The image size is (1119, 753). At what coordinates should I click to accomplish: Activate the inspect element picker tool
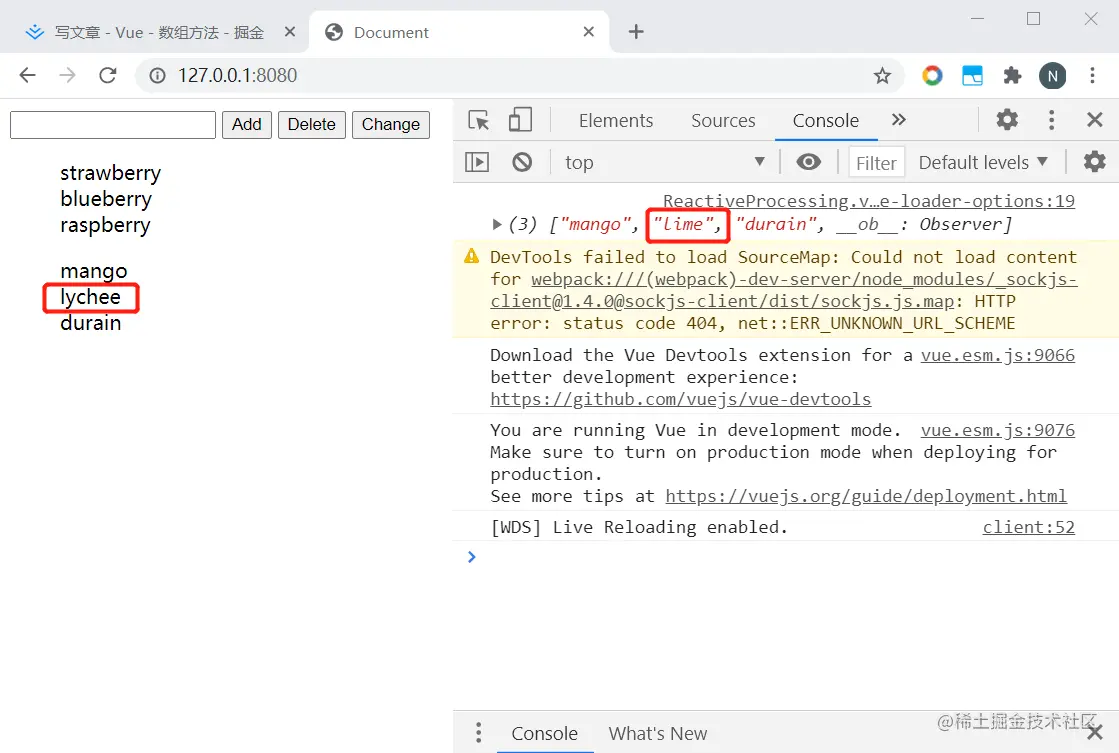[479, 120]
